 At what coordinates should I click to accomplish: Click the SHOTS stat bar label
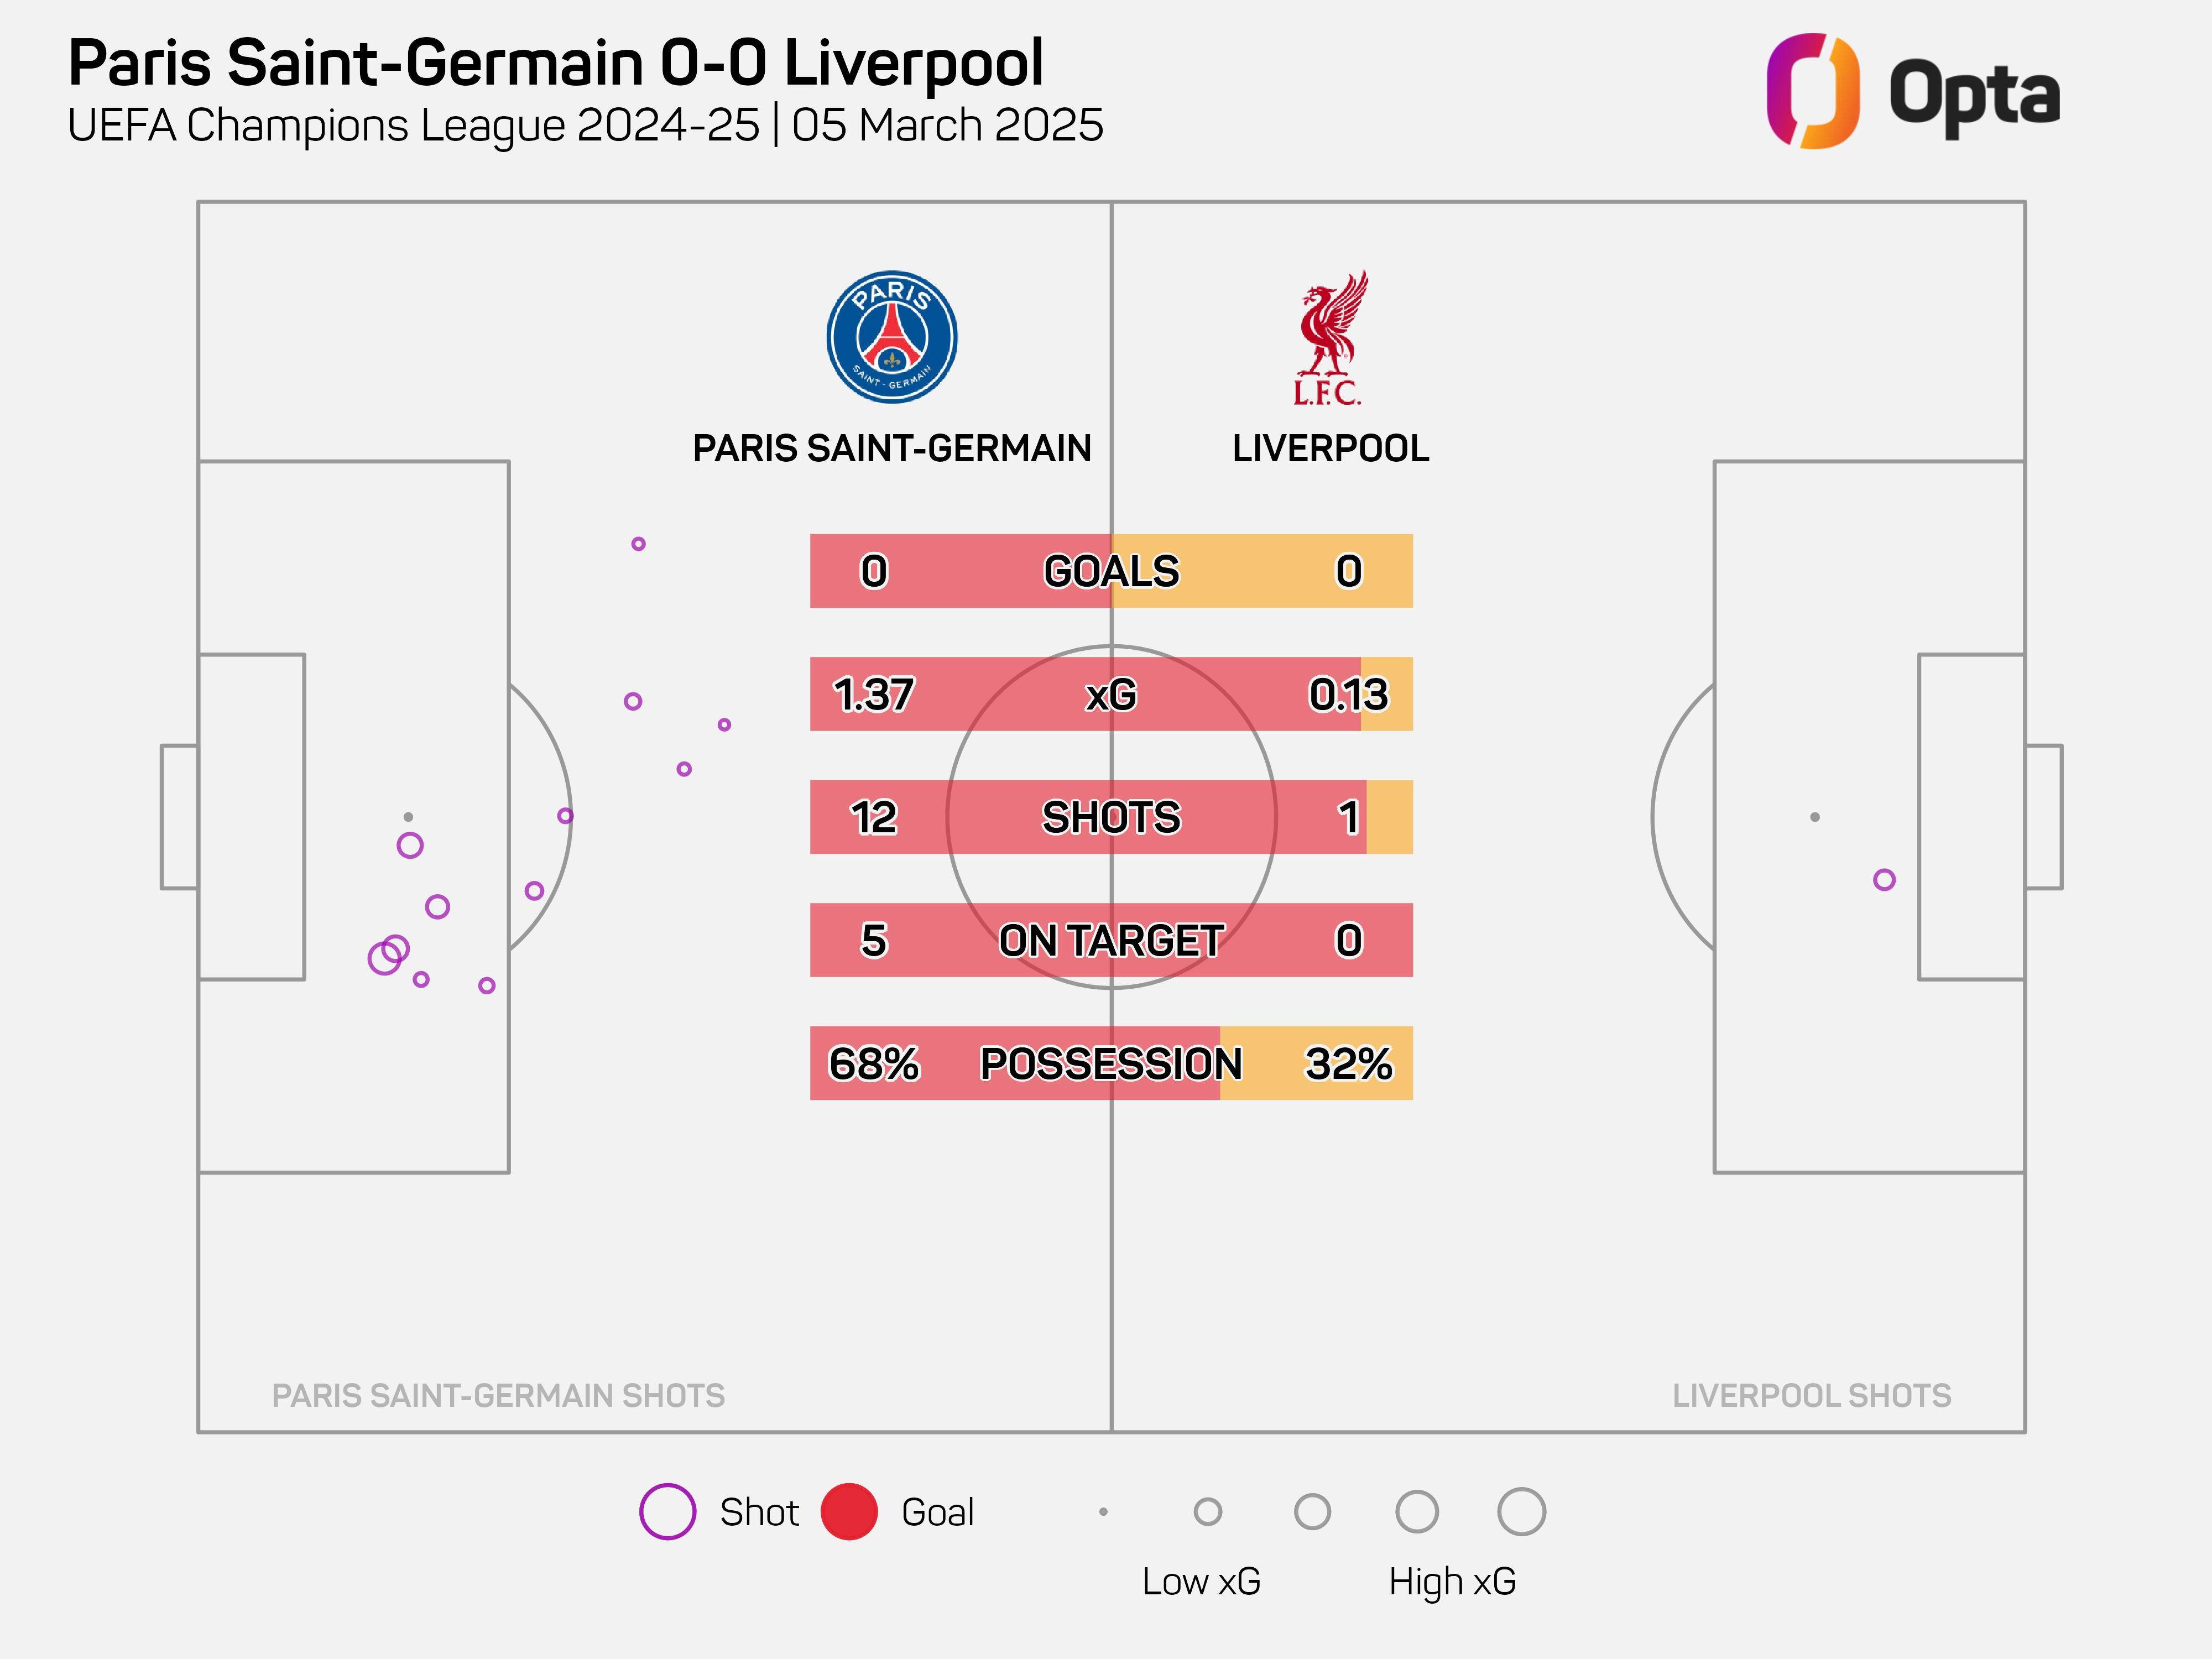(x=1111, y=817)
